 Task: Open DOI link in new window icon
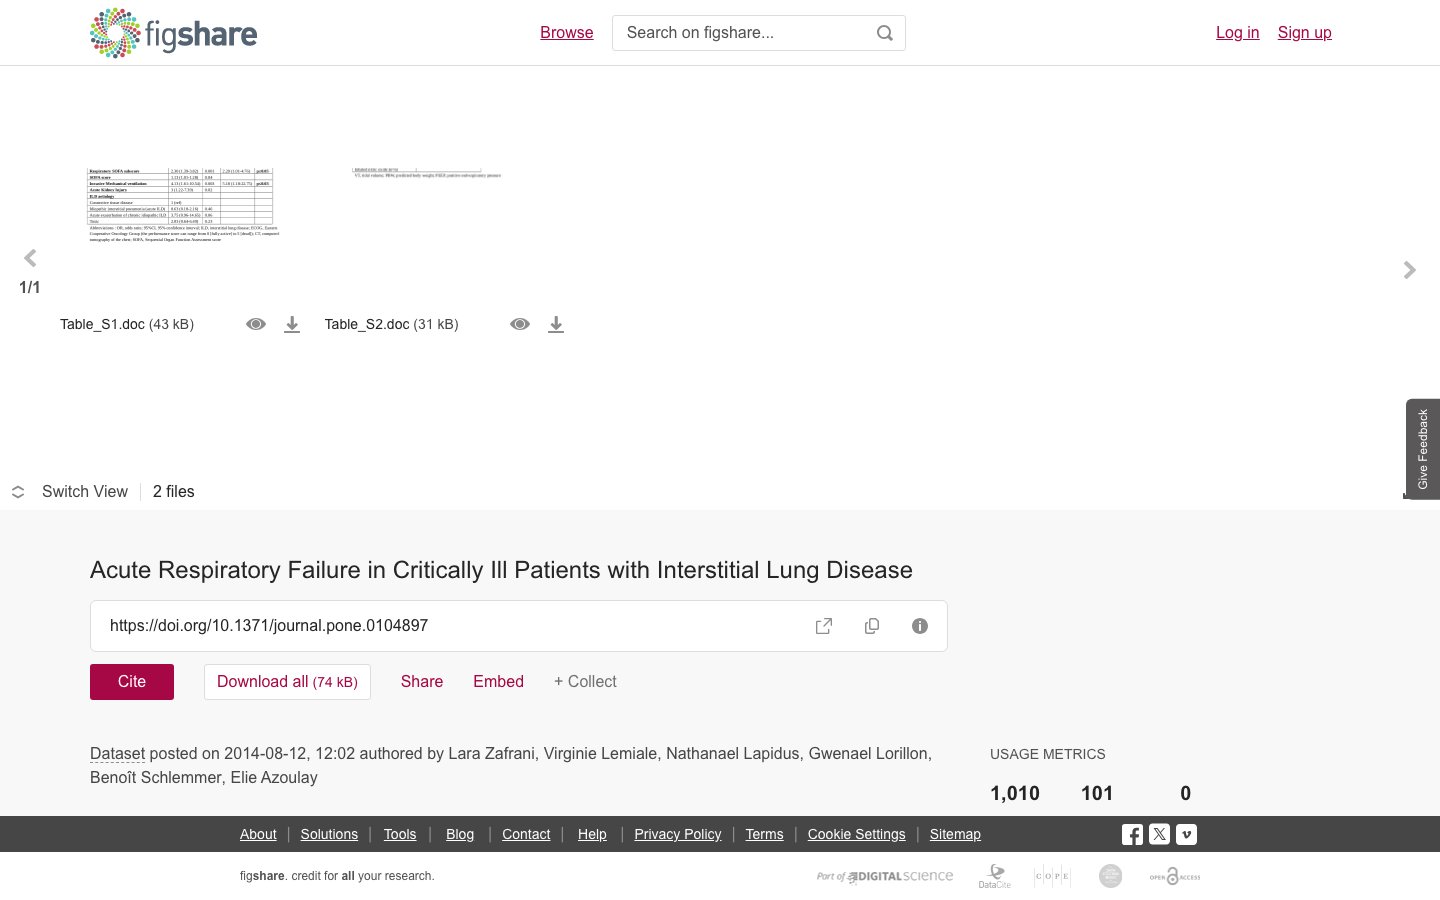point(824,626)
